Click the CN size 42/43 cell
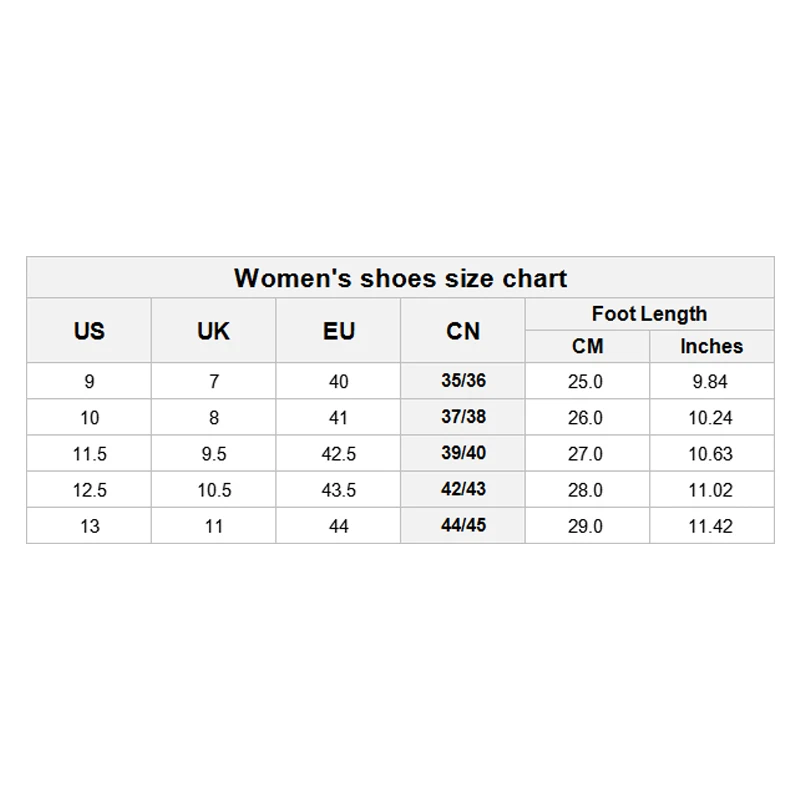Image resolution: width=800 pixels, height=800 pixels. [463, 489]
